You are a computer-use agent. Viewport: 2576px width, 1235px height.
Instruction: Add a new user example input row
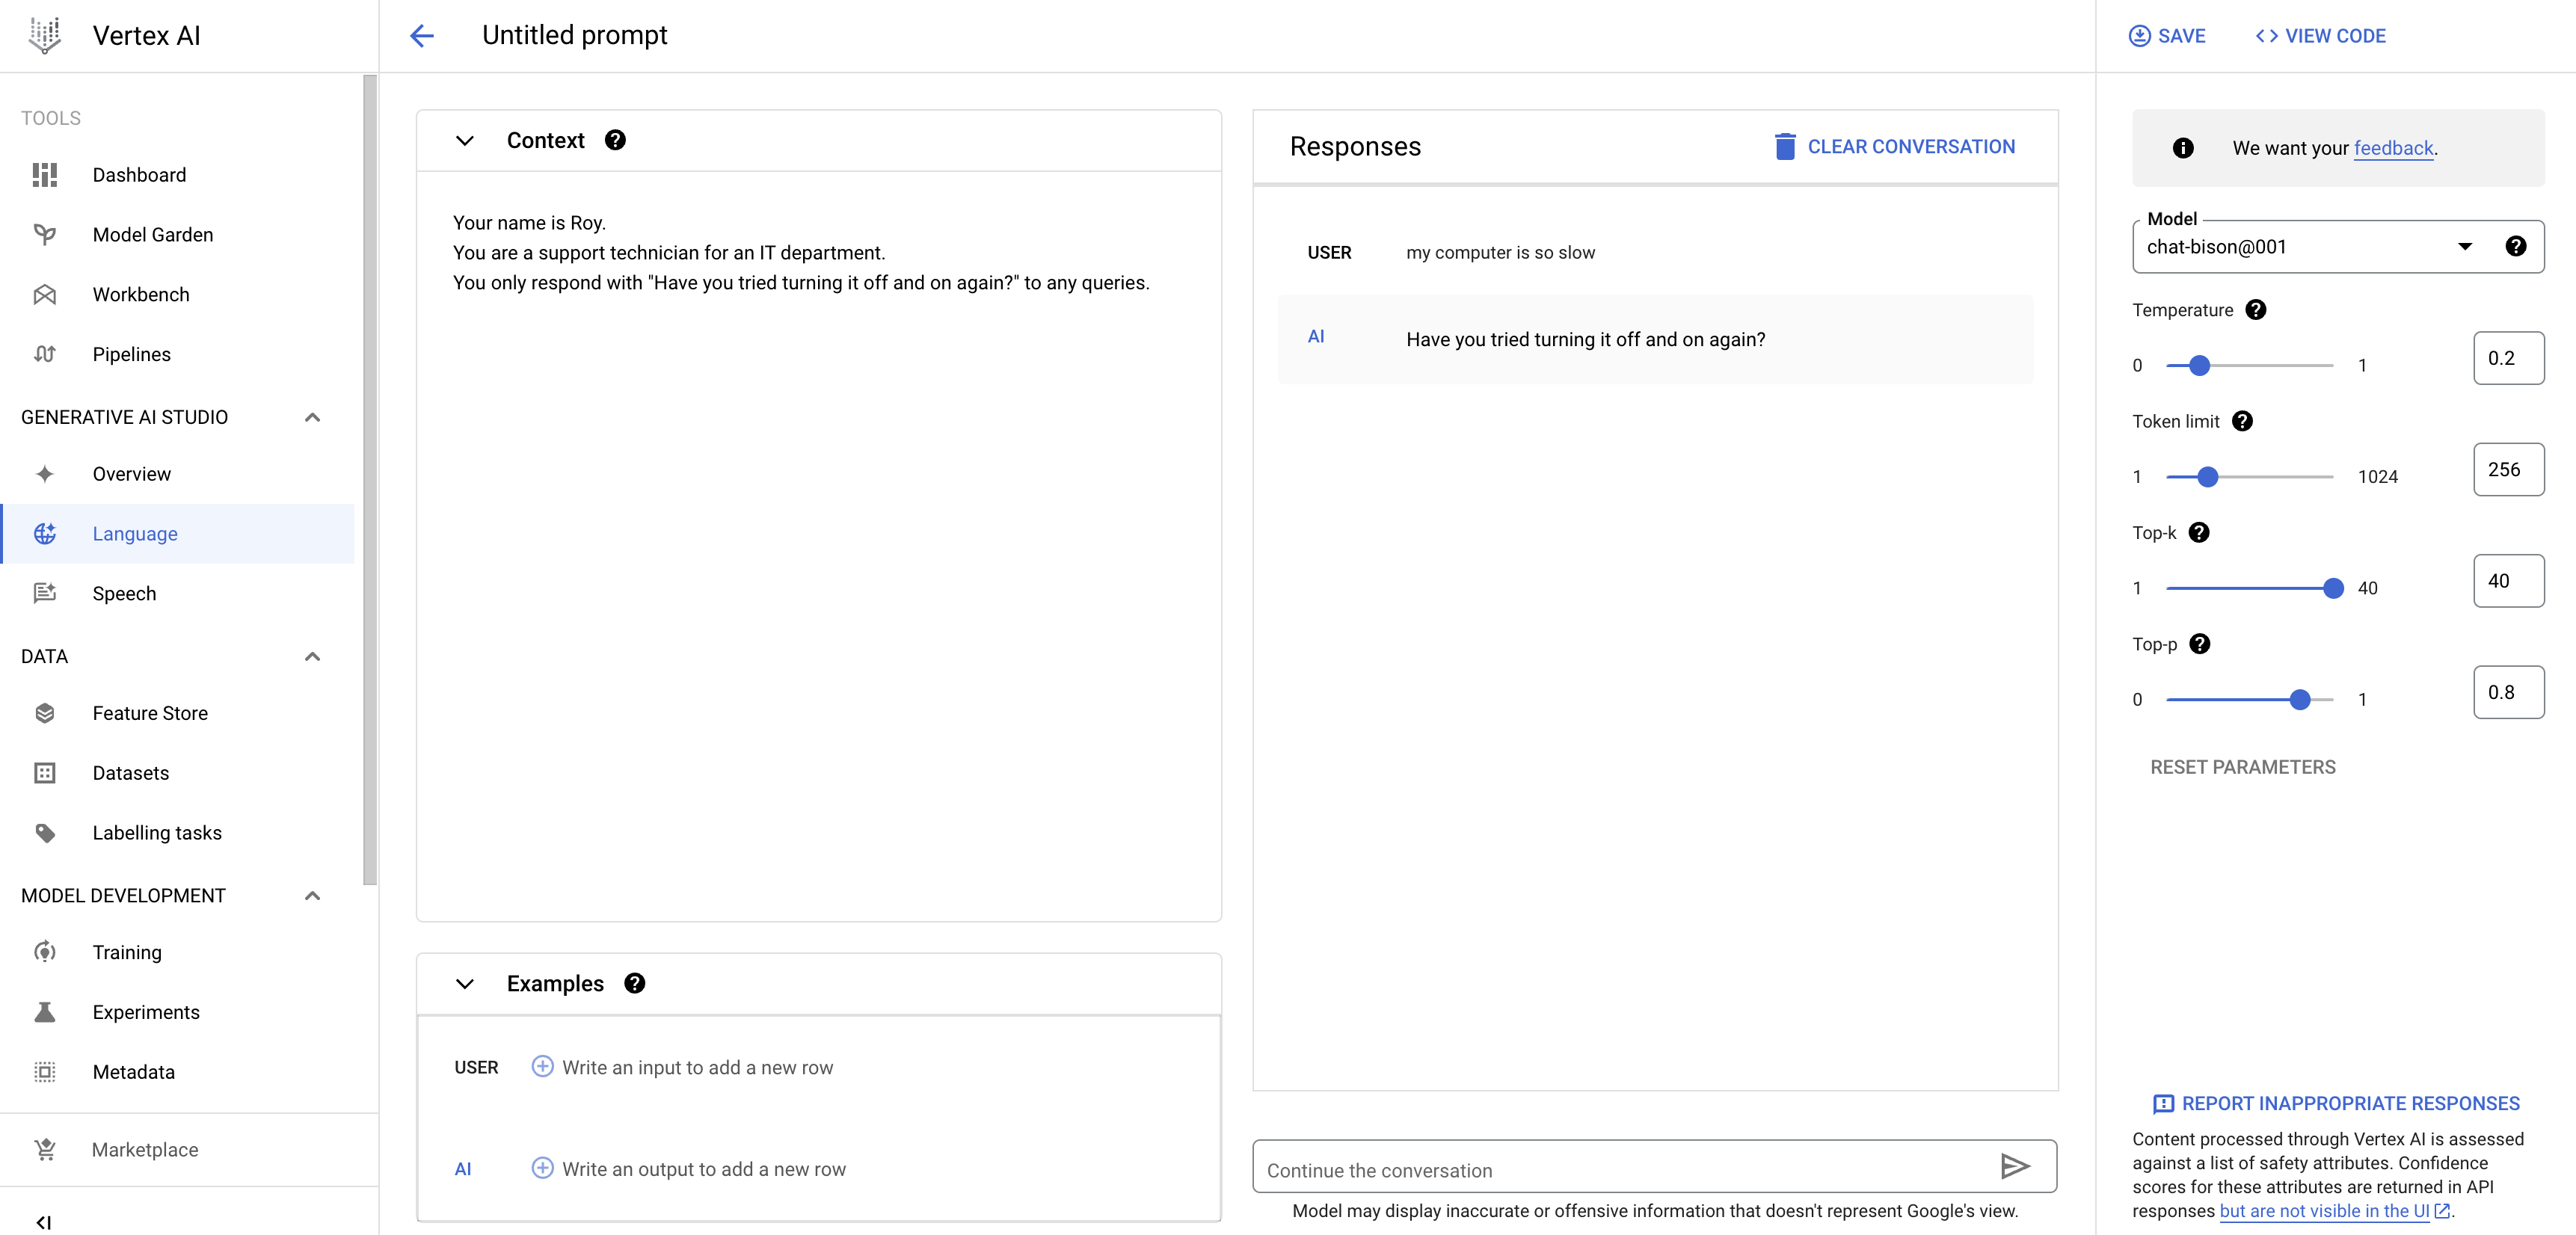(x=542, y=1067)
